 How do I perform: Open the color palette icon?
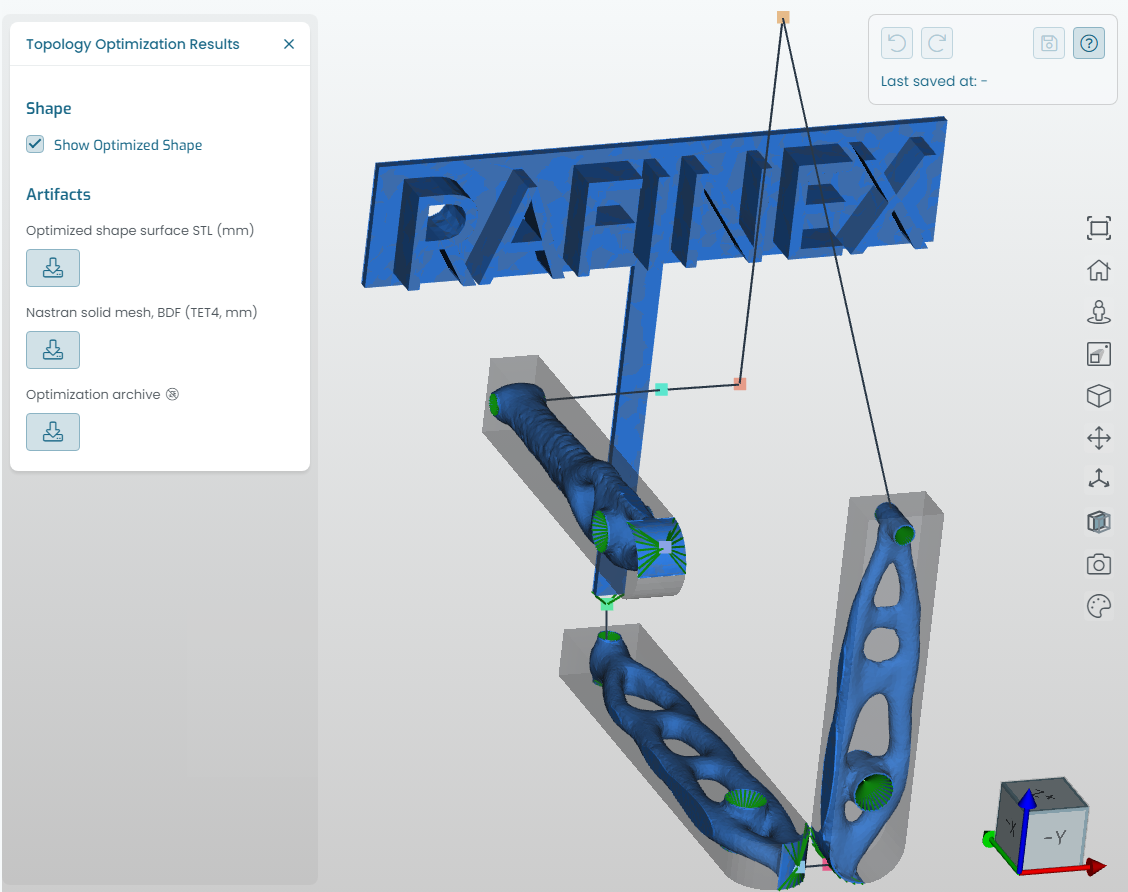pos(1099,606)
